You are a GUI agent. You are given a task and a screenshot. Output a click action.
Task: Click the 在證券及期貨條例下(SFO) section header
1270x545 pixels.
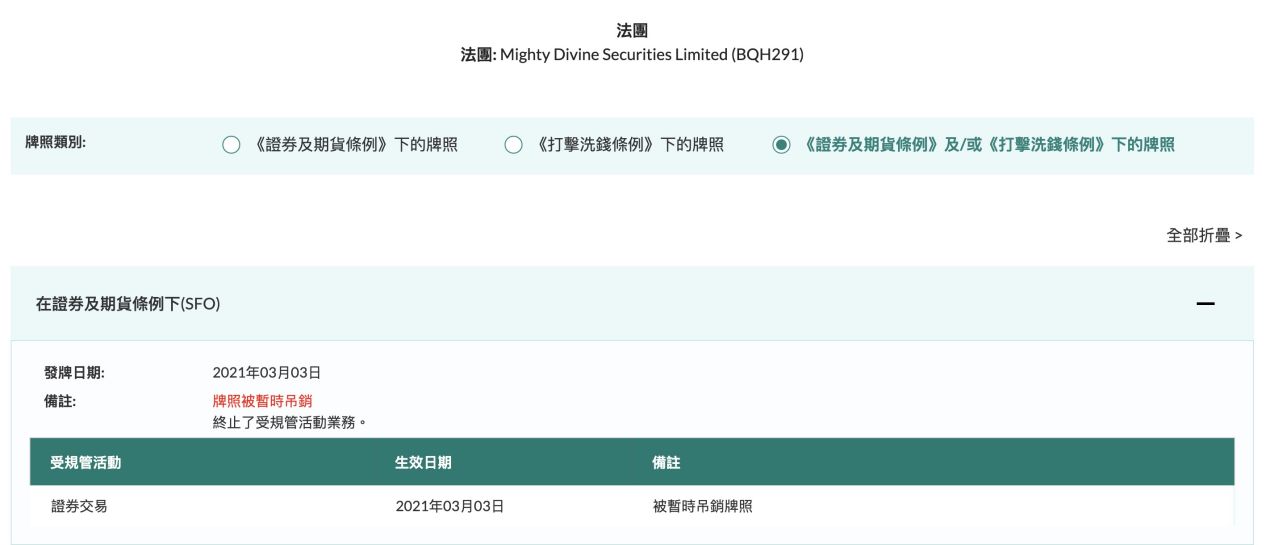tap(632, 304)
